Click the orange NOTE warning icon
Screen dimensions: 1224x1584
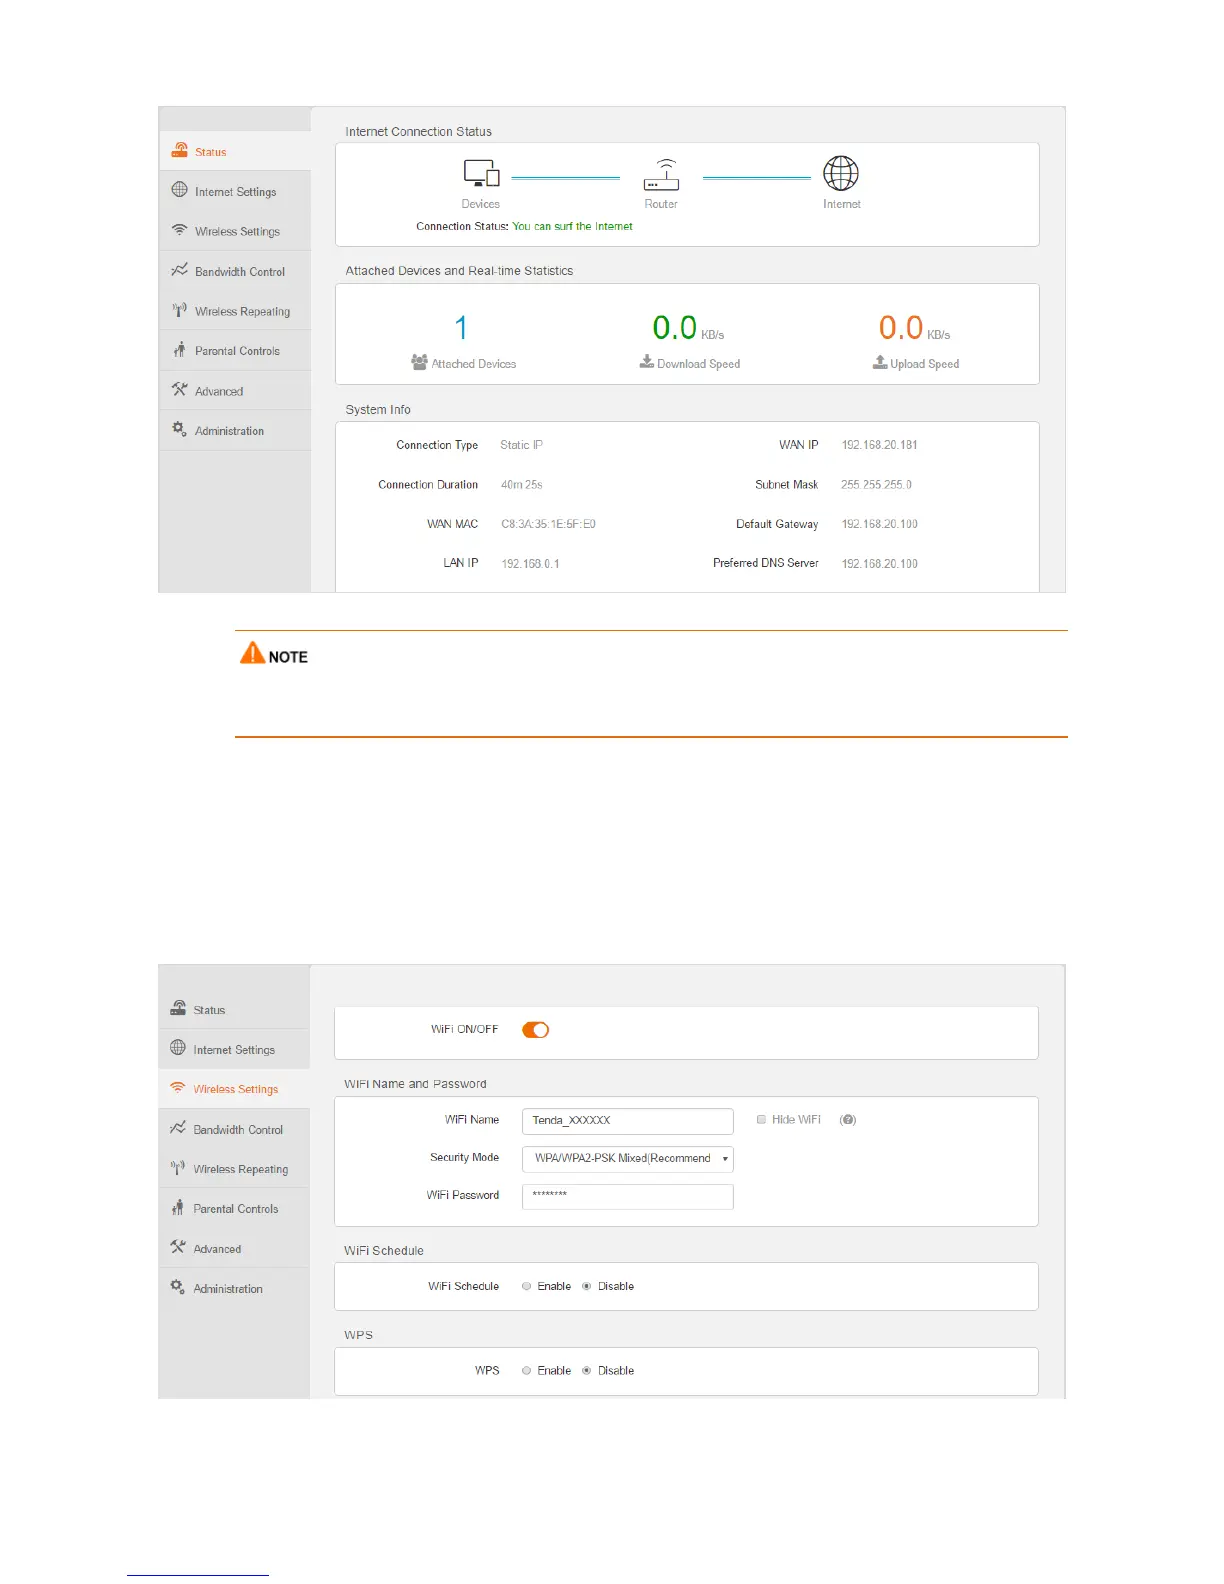pyautogui.click(x=253, y=653)
